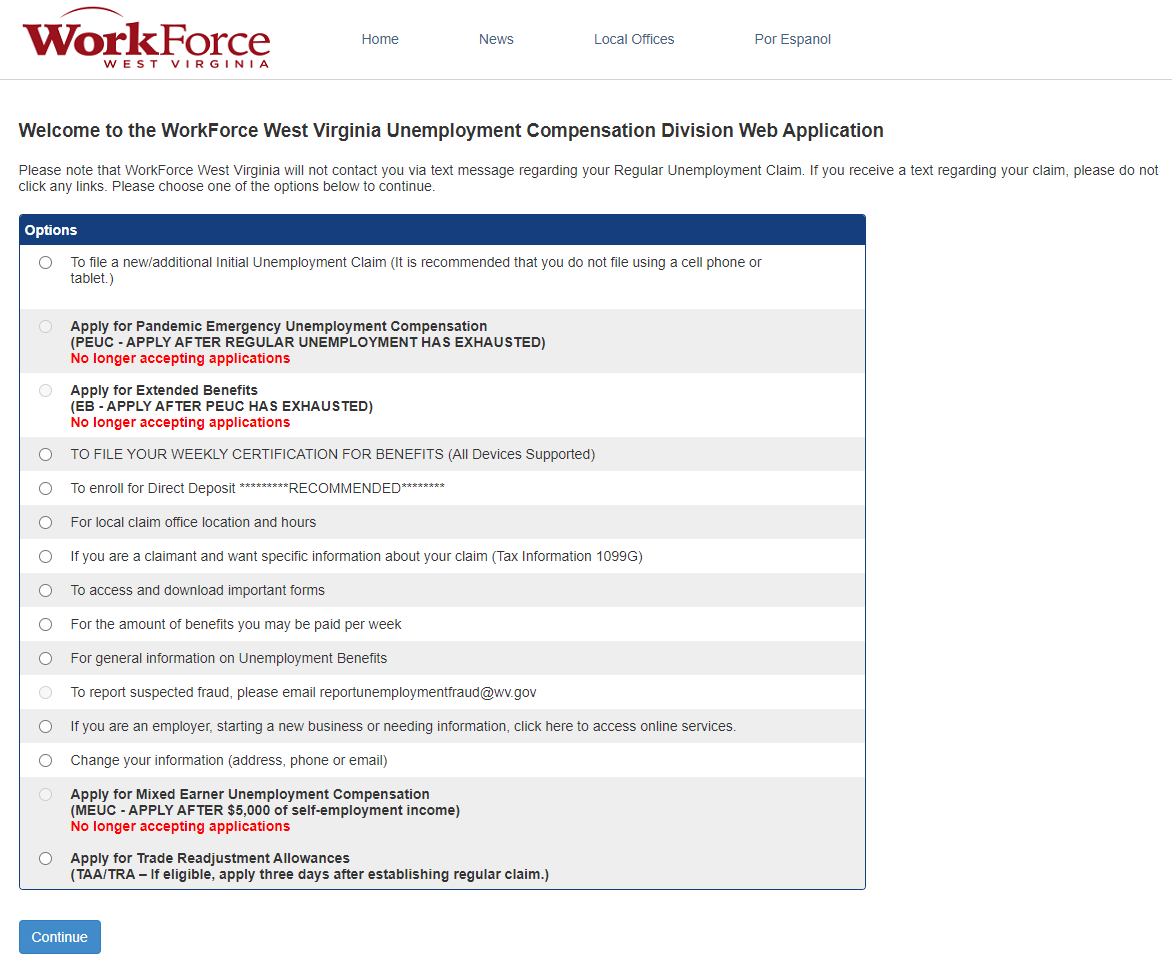This screenshot has height=958, width=1172.
Task: Go to Local Offices page
Action: point(634,40)
